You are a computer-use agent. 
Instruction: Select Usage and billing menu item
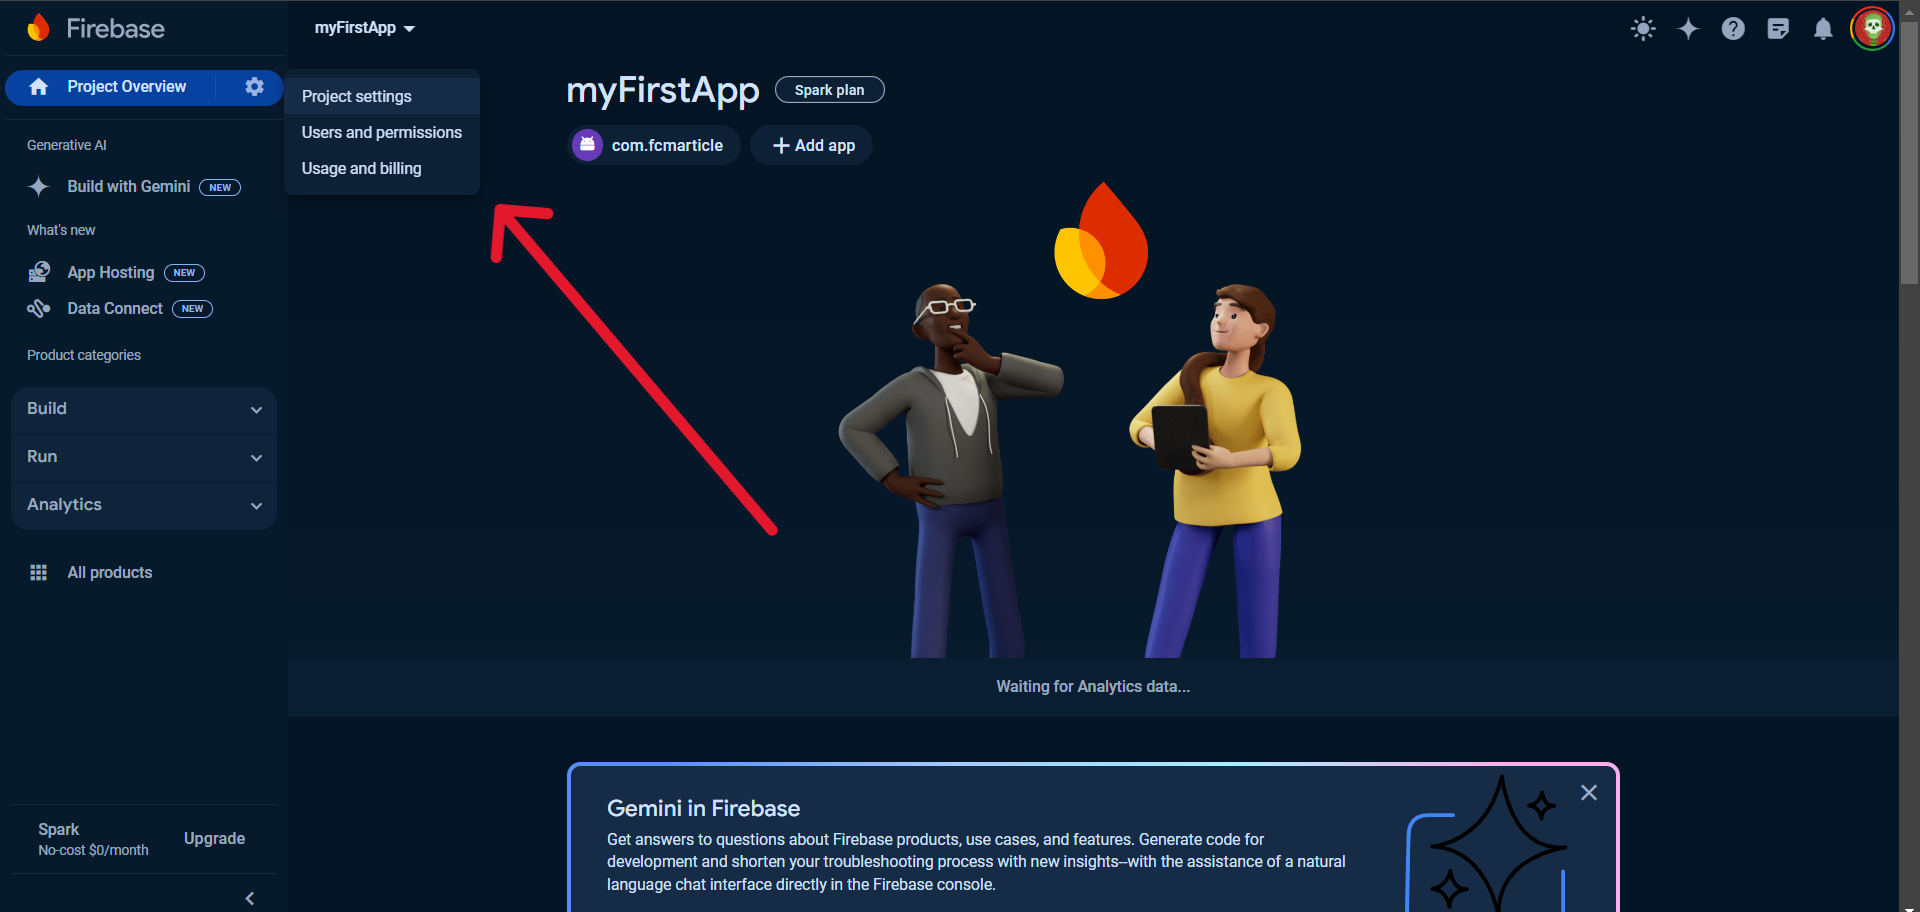[382, 168]
